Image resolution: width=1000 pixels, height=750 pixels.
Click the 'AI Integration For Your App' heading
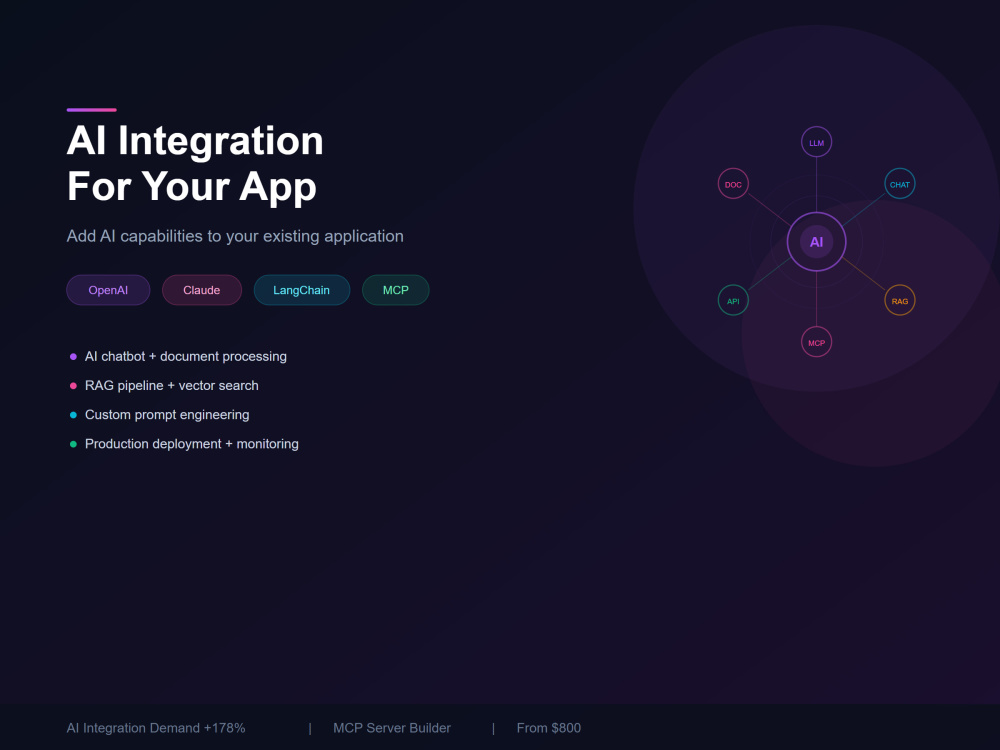click(195, 163)
